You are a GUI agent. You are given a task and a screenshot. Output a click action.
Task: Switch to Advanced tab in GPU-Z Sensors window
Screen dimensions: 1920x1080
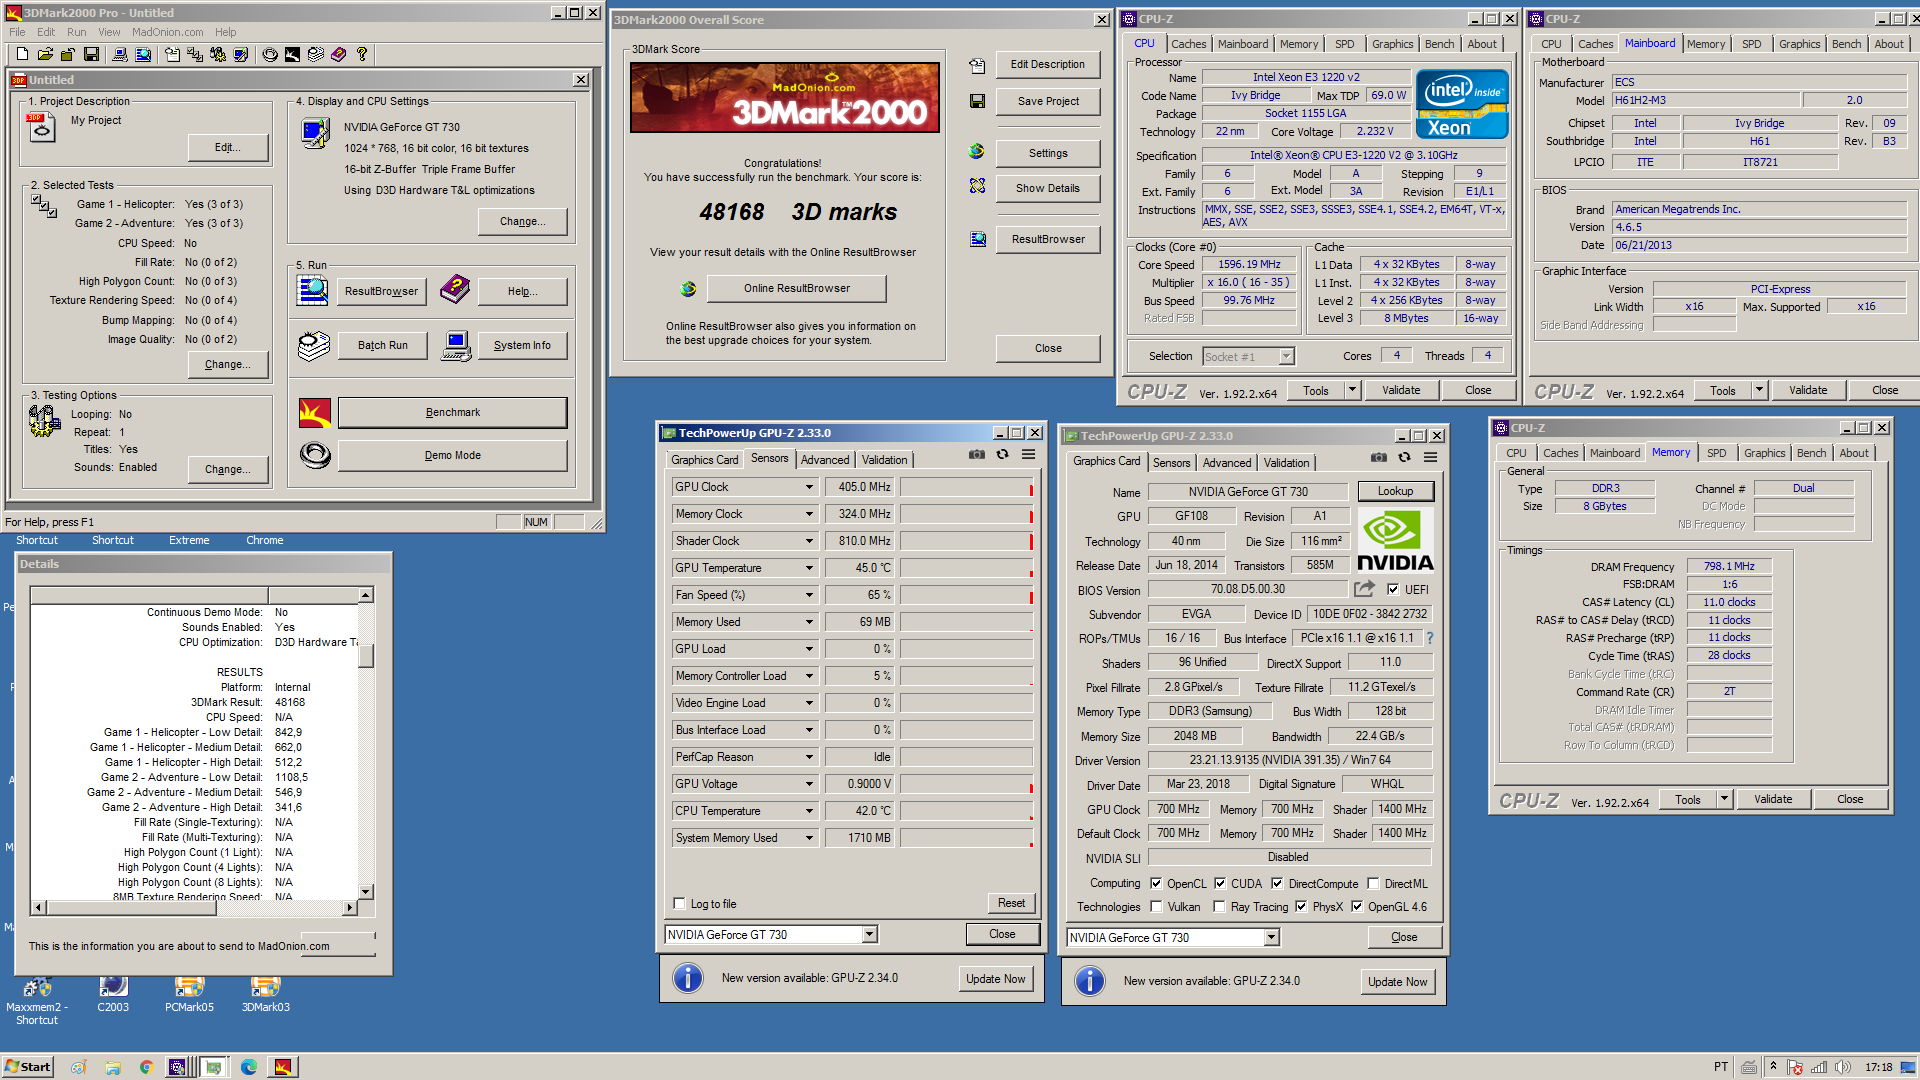click(825, 460)
